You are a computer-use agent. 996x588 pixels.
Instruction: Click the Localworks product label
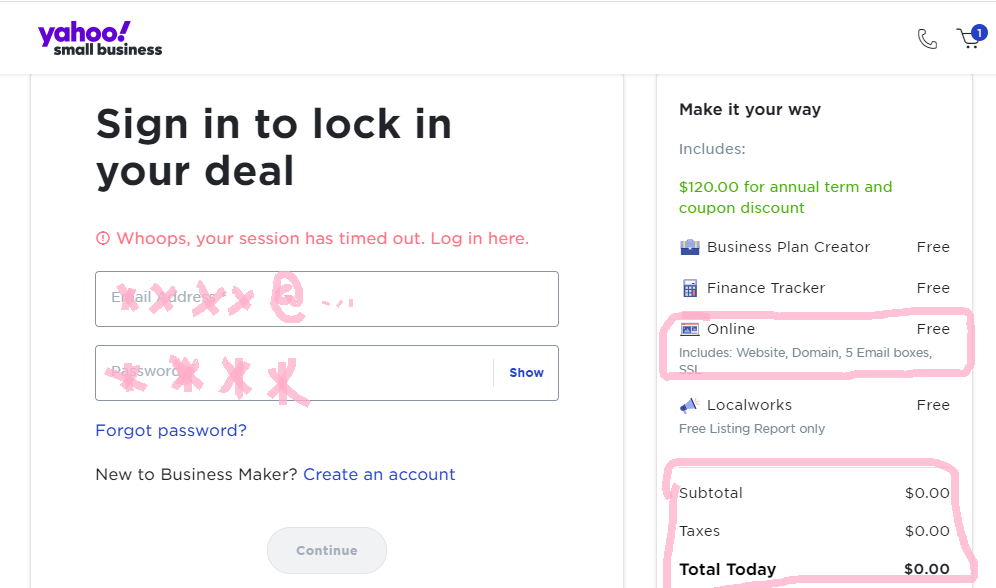click(x=749, y=405)
